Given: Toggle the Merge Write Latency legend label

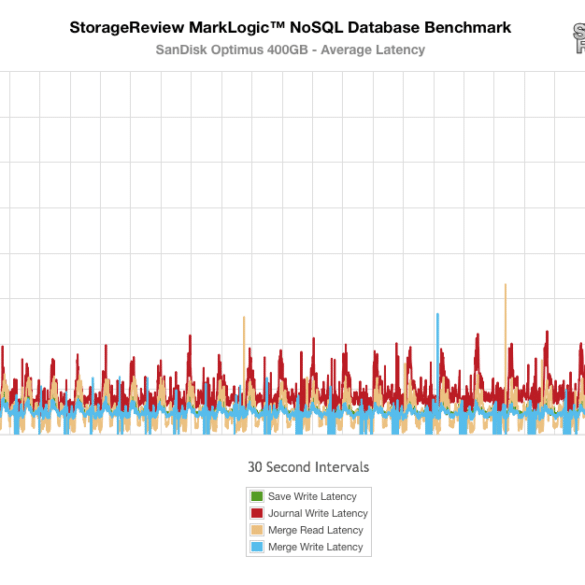Looking at the screenshot, I should click(316, 547).
